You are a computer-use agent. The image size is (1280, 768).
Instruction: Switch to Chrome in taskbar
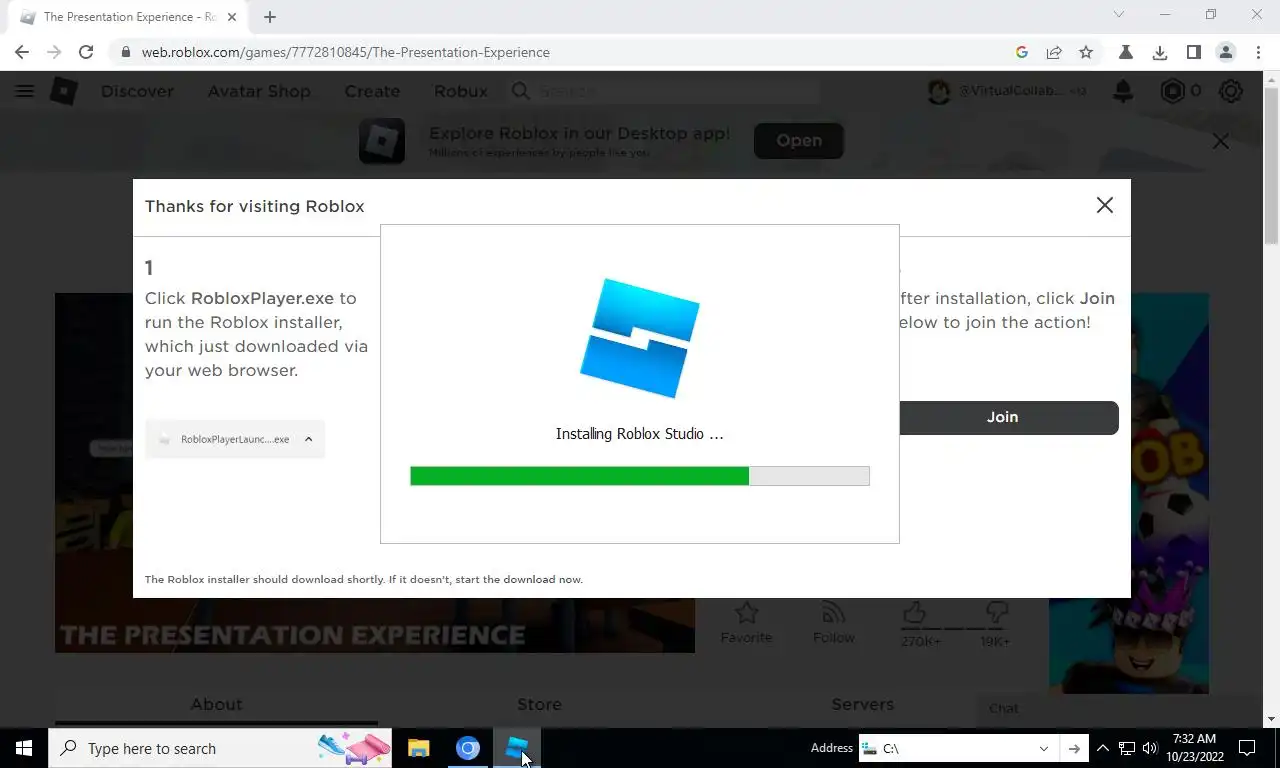(x=468, y=748)
